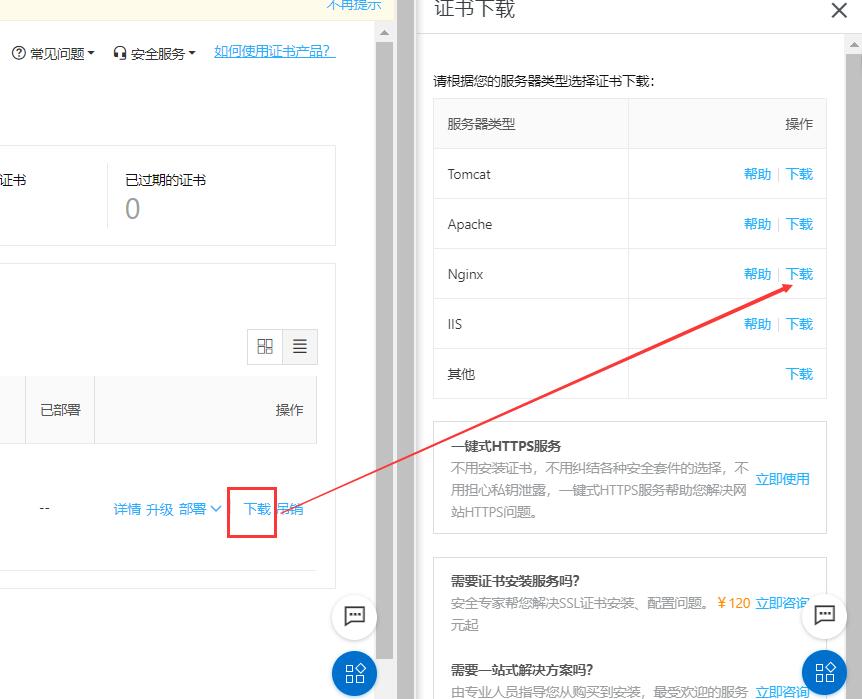Open blue apps menu button in download panel

click(x=824, y=673)
